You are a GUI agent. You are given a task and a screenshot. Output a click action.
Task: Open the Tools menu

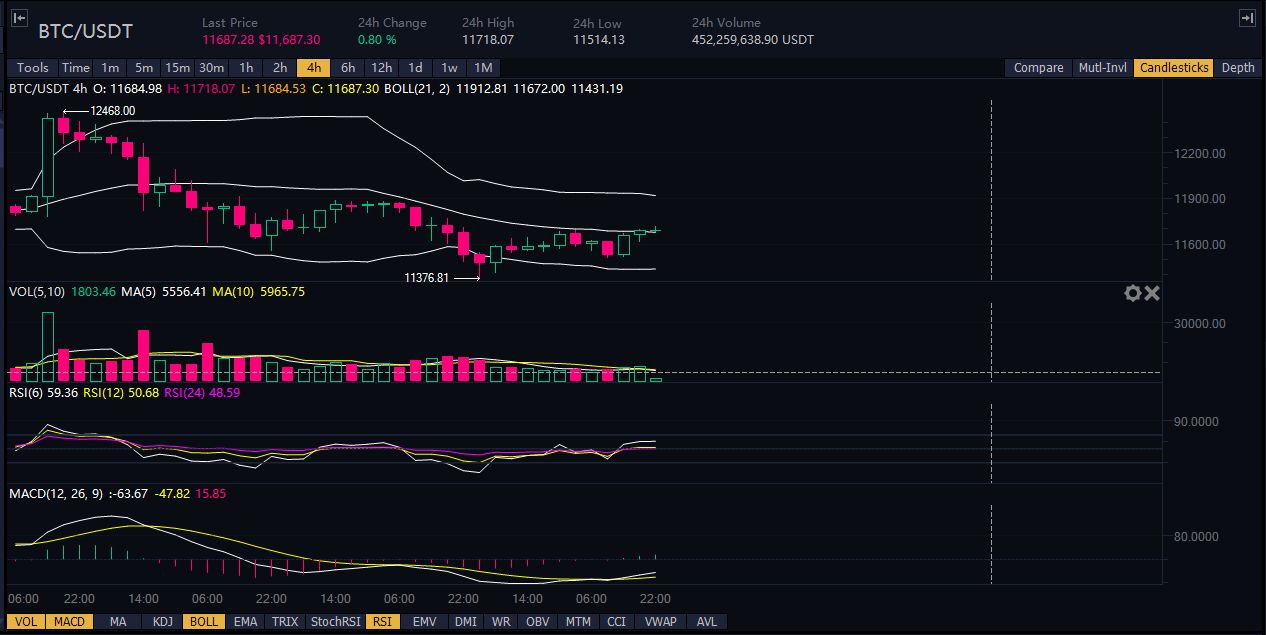(32, 68)
